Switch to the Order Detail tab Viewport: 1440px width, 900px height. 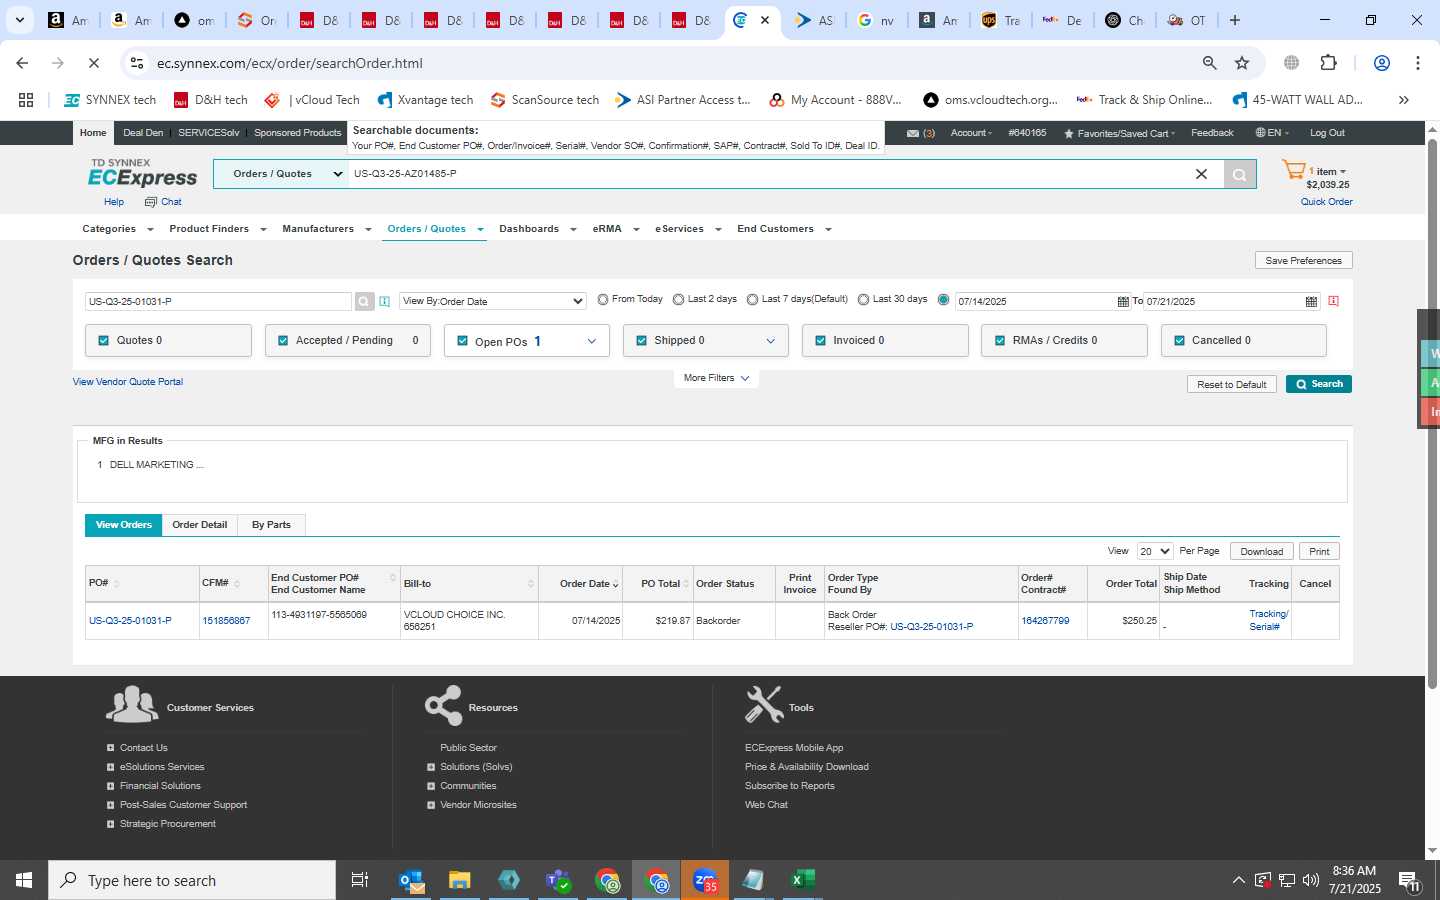[199, 525]
